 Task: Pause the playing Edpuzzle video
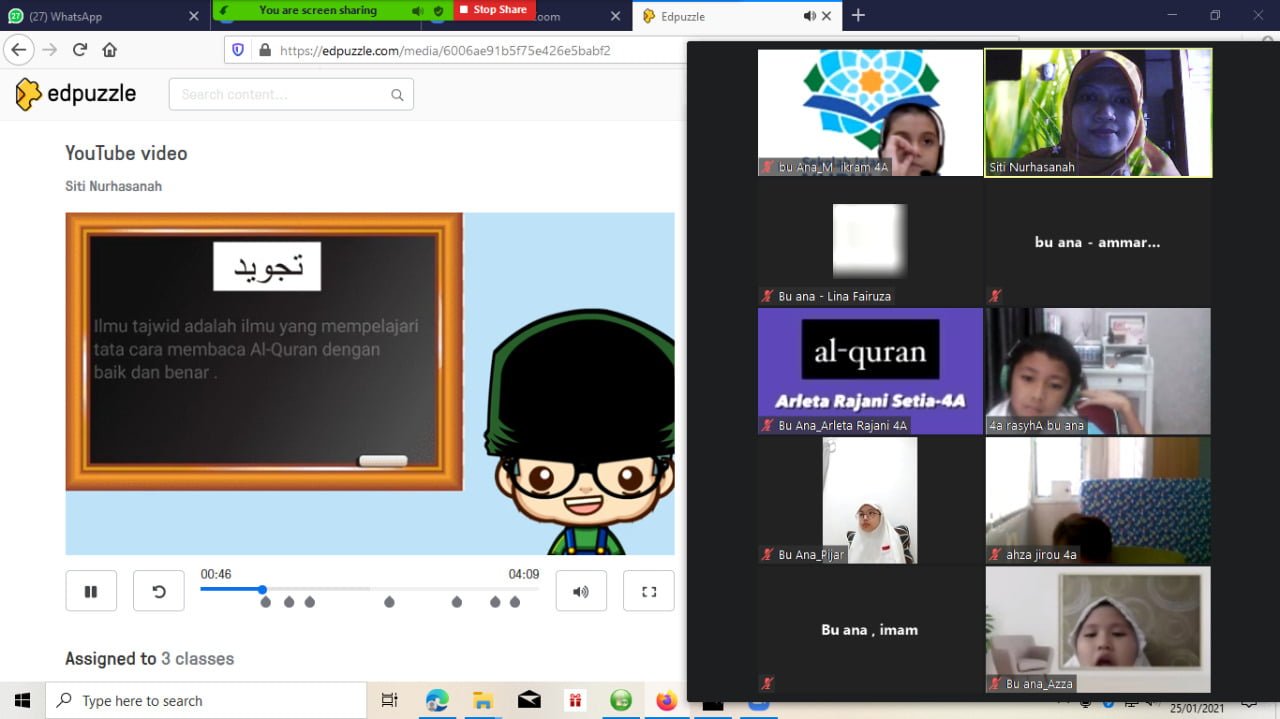point(91,590)
